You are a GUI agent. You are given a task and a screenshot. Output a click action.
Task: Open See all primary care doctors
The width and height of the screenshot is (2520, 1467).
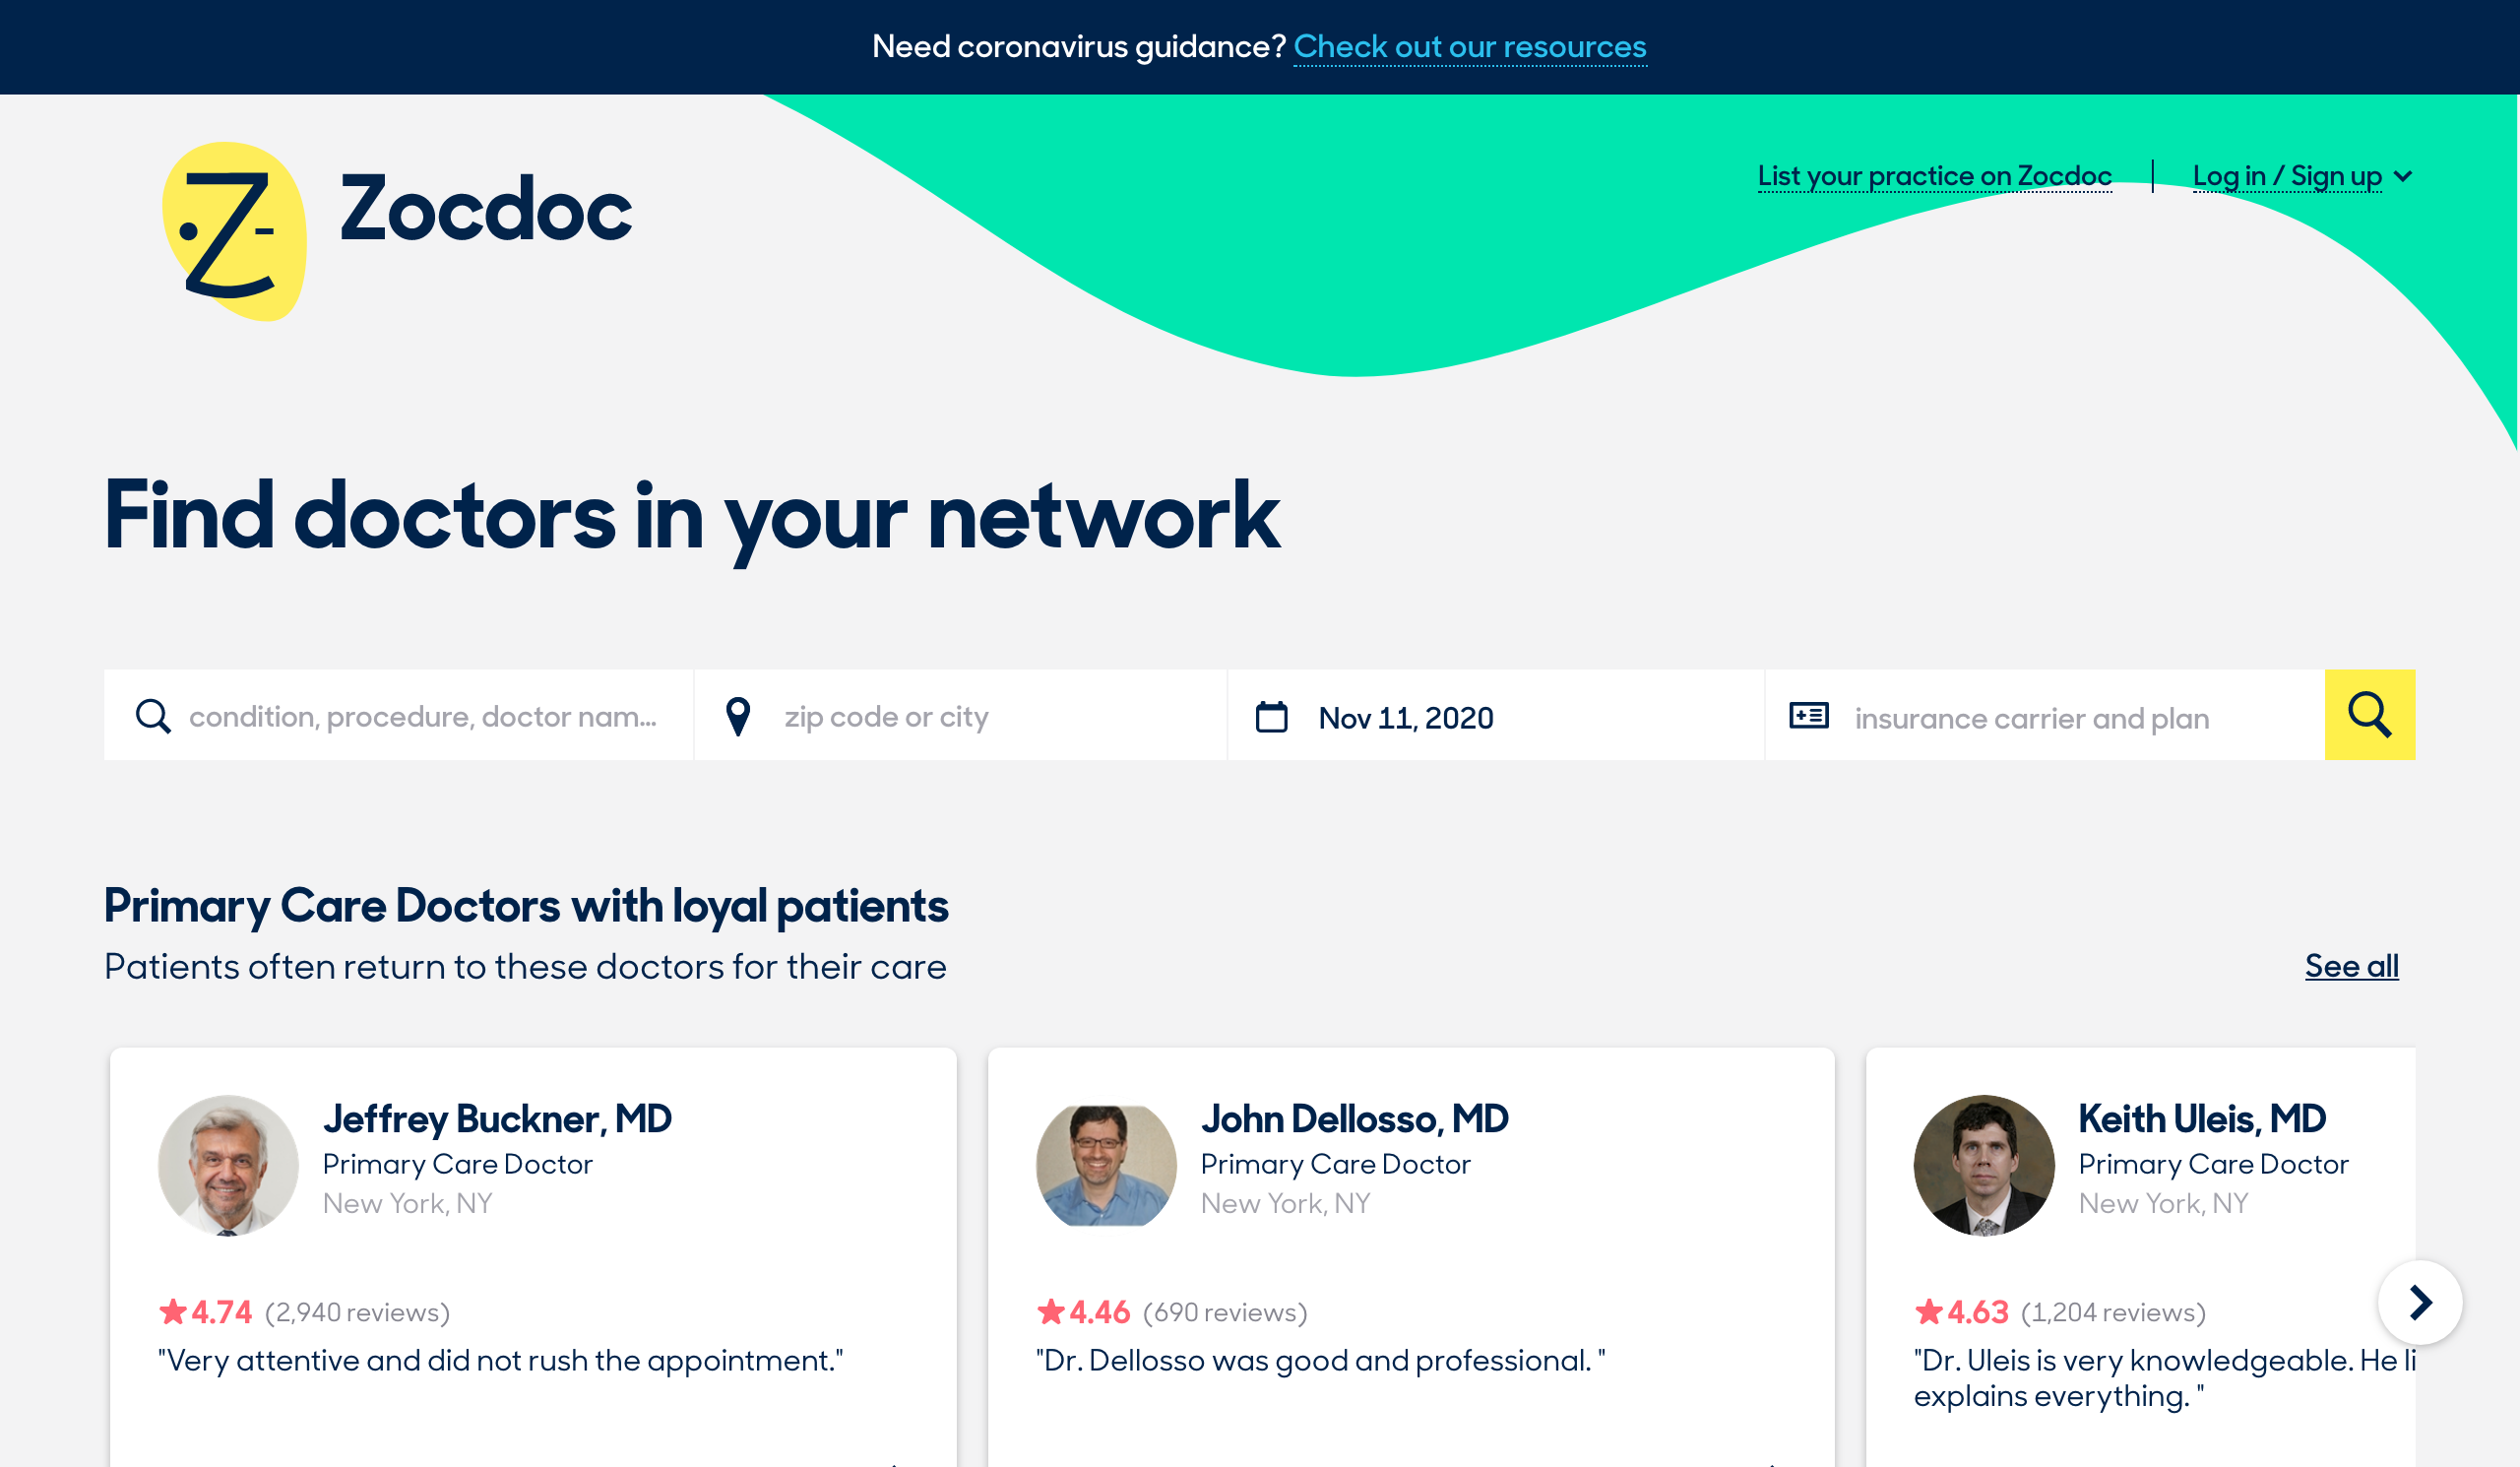(x=2351, y=966)
